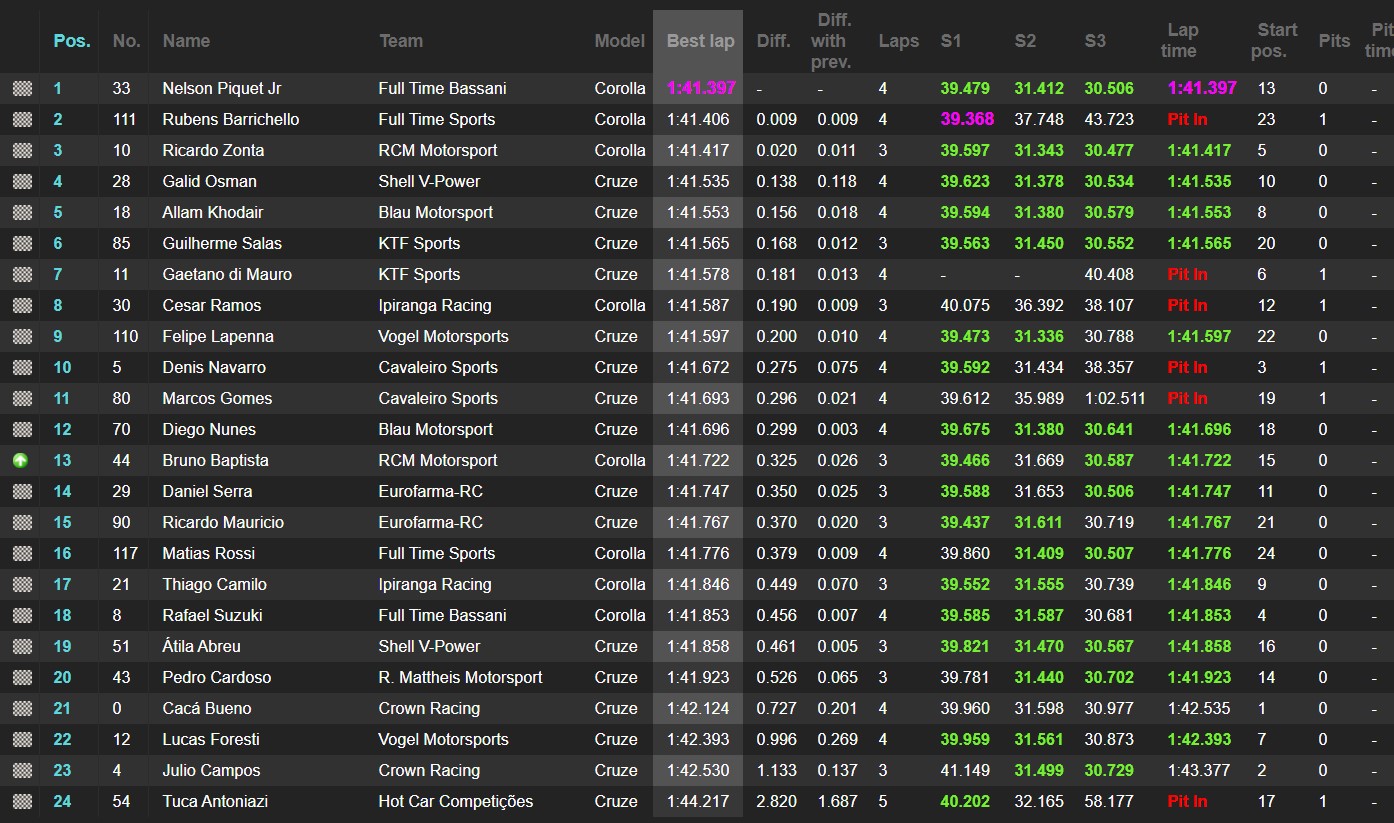Sort by the Name column header

tap(186, 41)
